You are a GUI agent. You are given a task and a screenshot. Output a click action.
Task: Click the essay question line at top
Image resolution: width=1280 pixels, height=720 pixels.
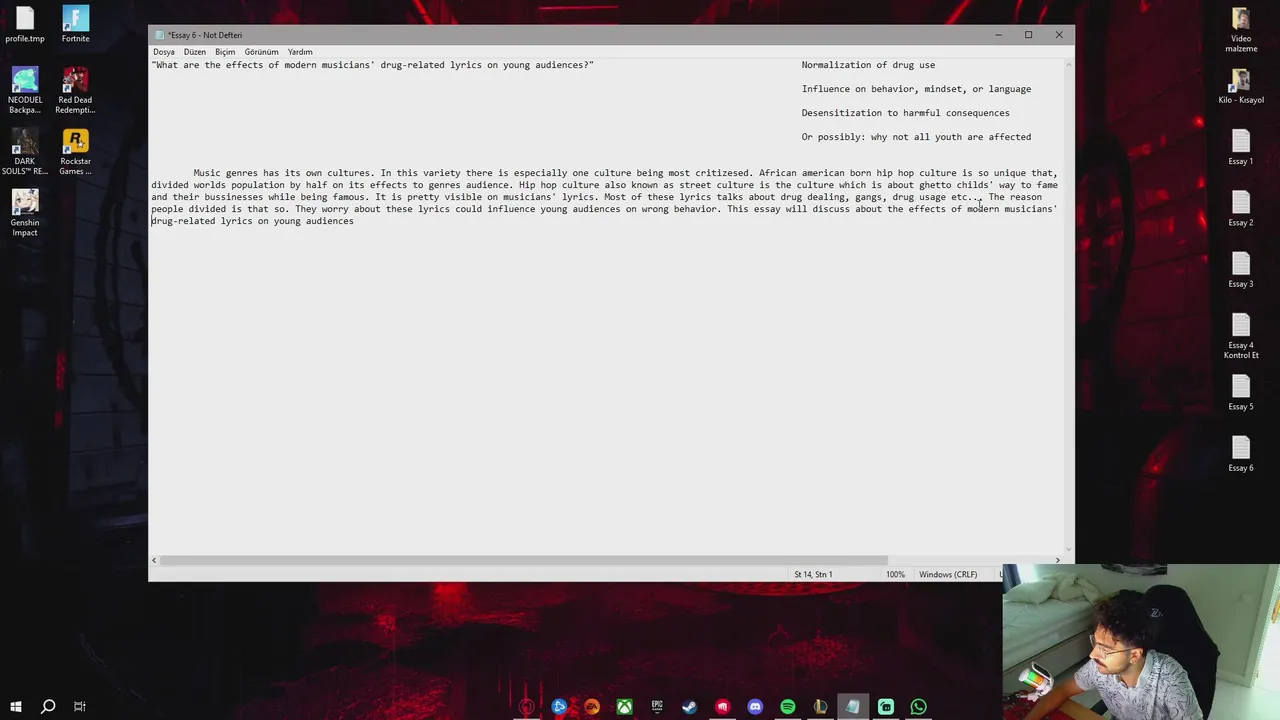pyautogui.click(x=373, y=65)
